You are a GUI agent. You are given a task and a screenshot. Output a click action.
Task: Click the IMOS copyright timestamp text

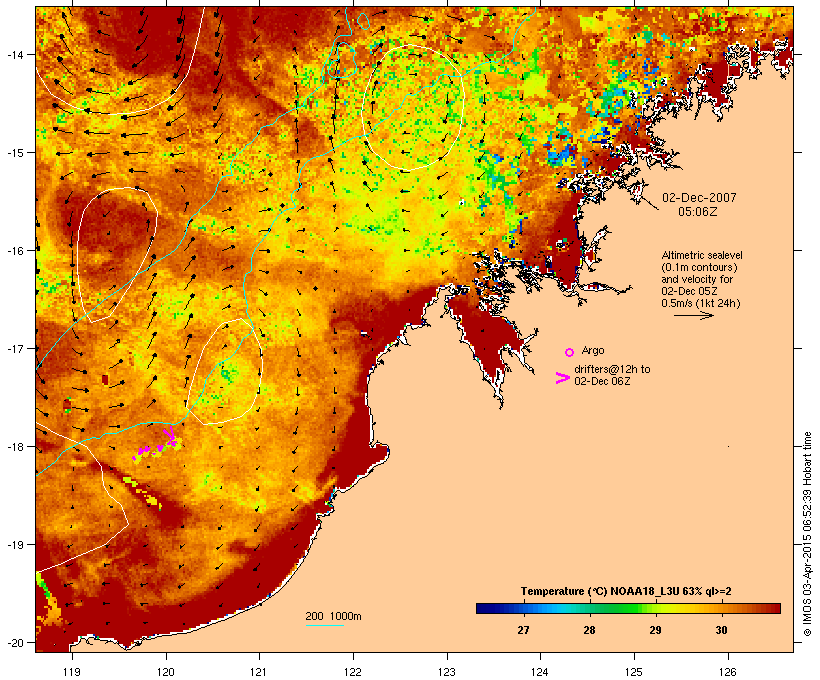[807, 535]
